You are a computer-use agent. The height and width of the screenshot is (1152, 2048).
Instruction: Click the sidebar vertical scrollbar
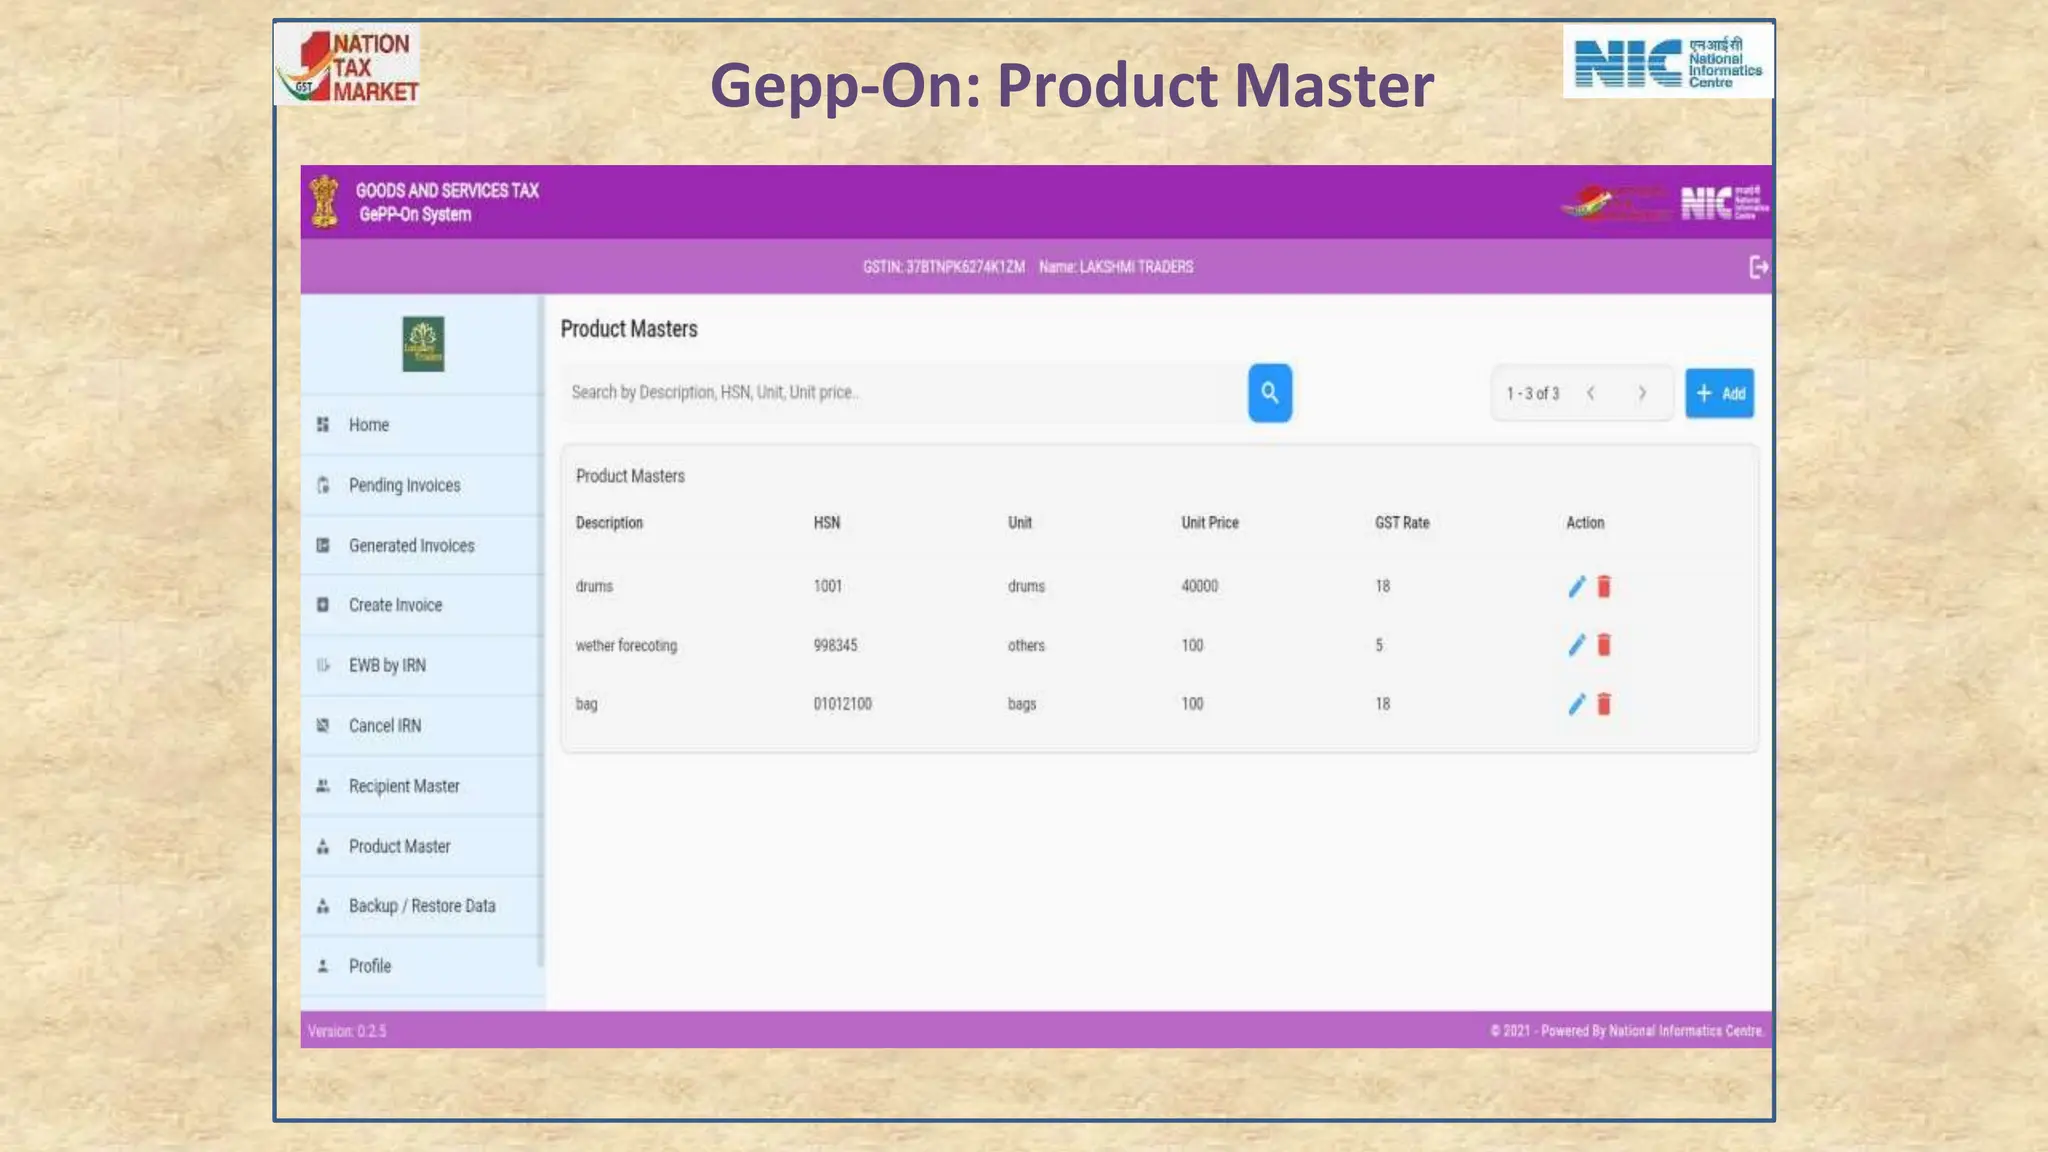point(541,631)
